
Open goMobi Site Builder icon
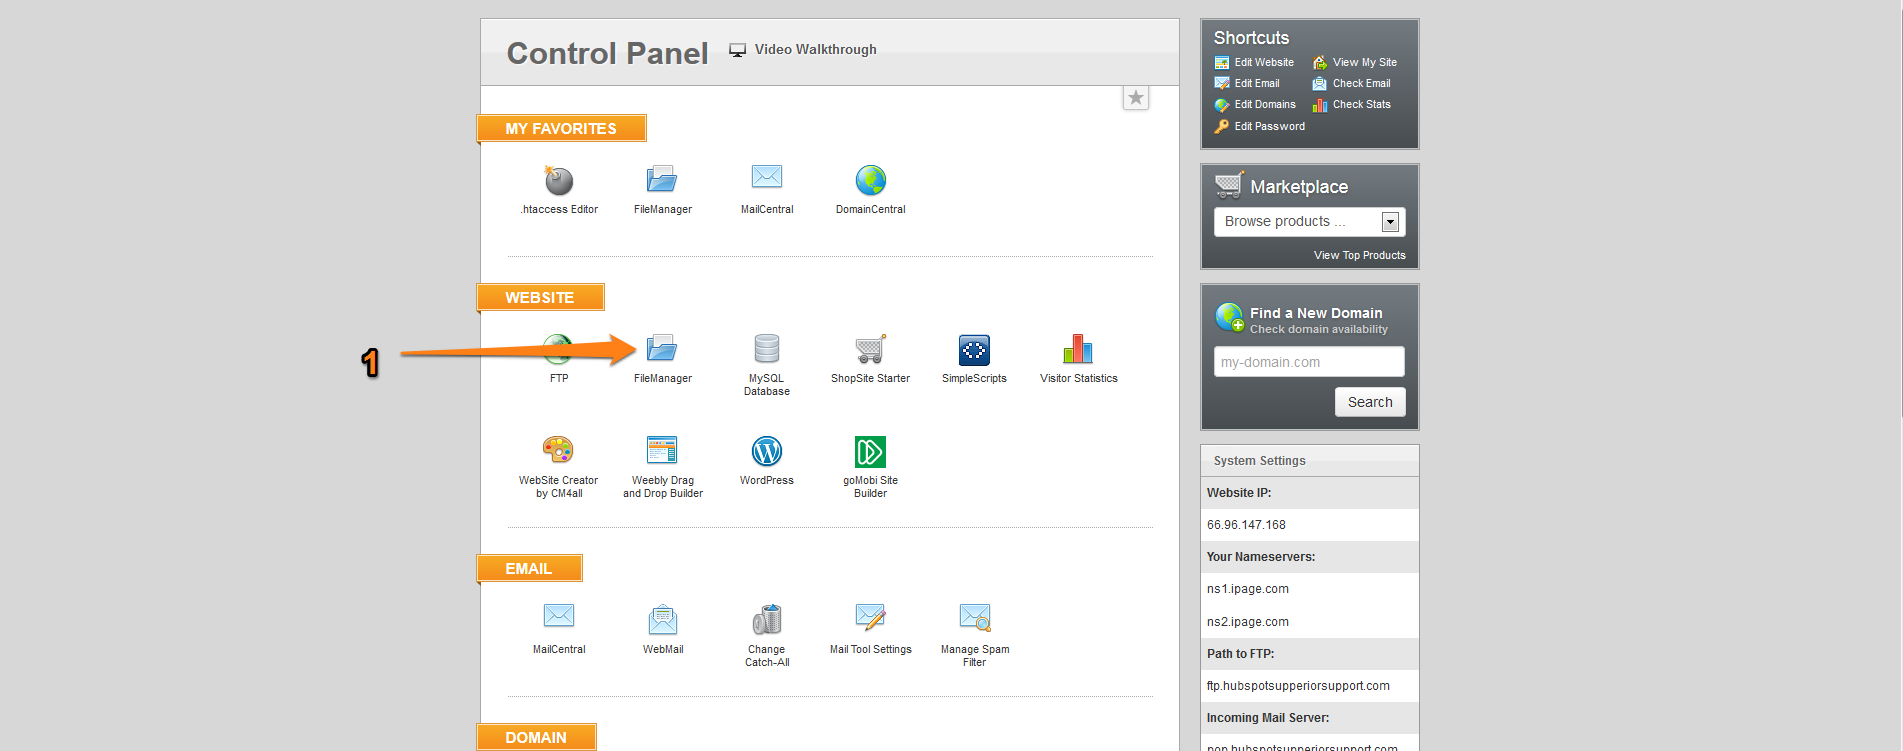[870, 452]
